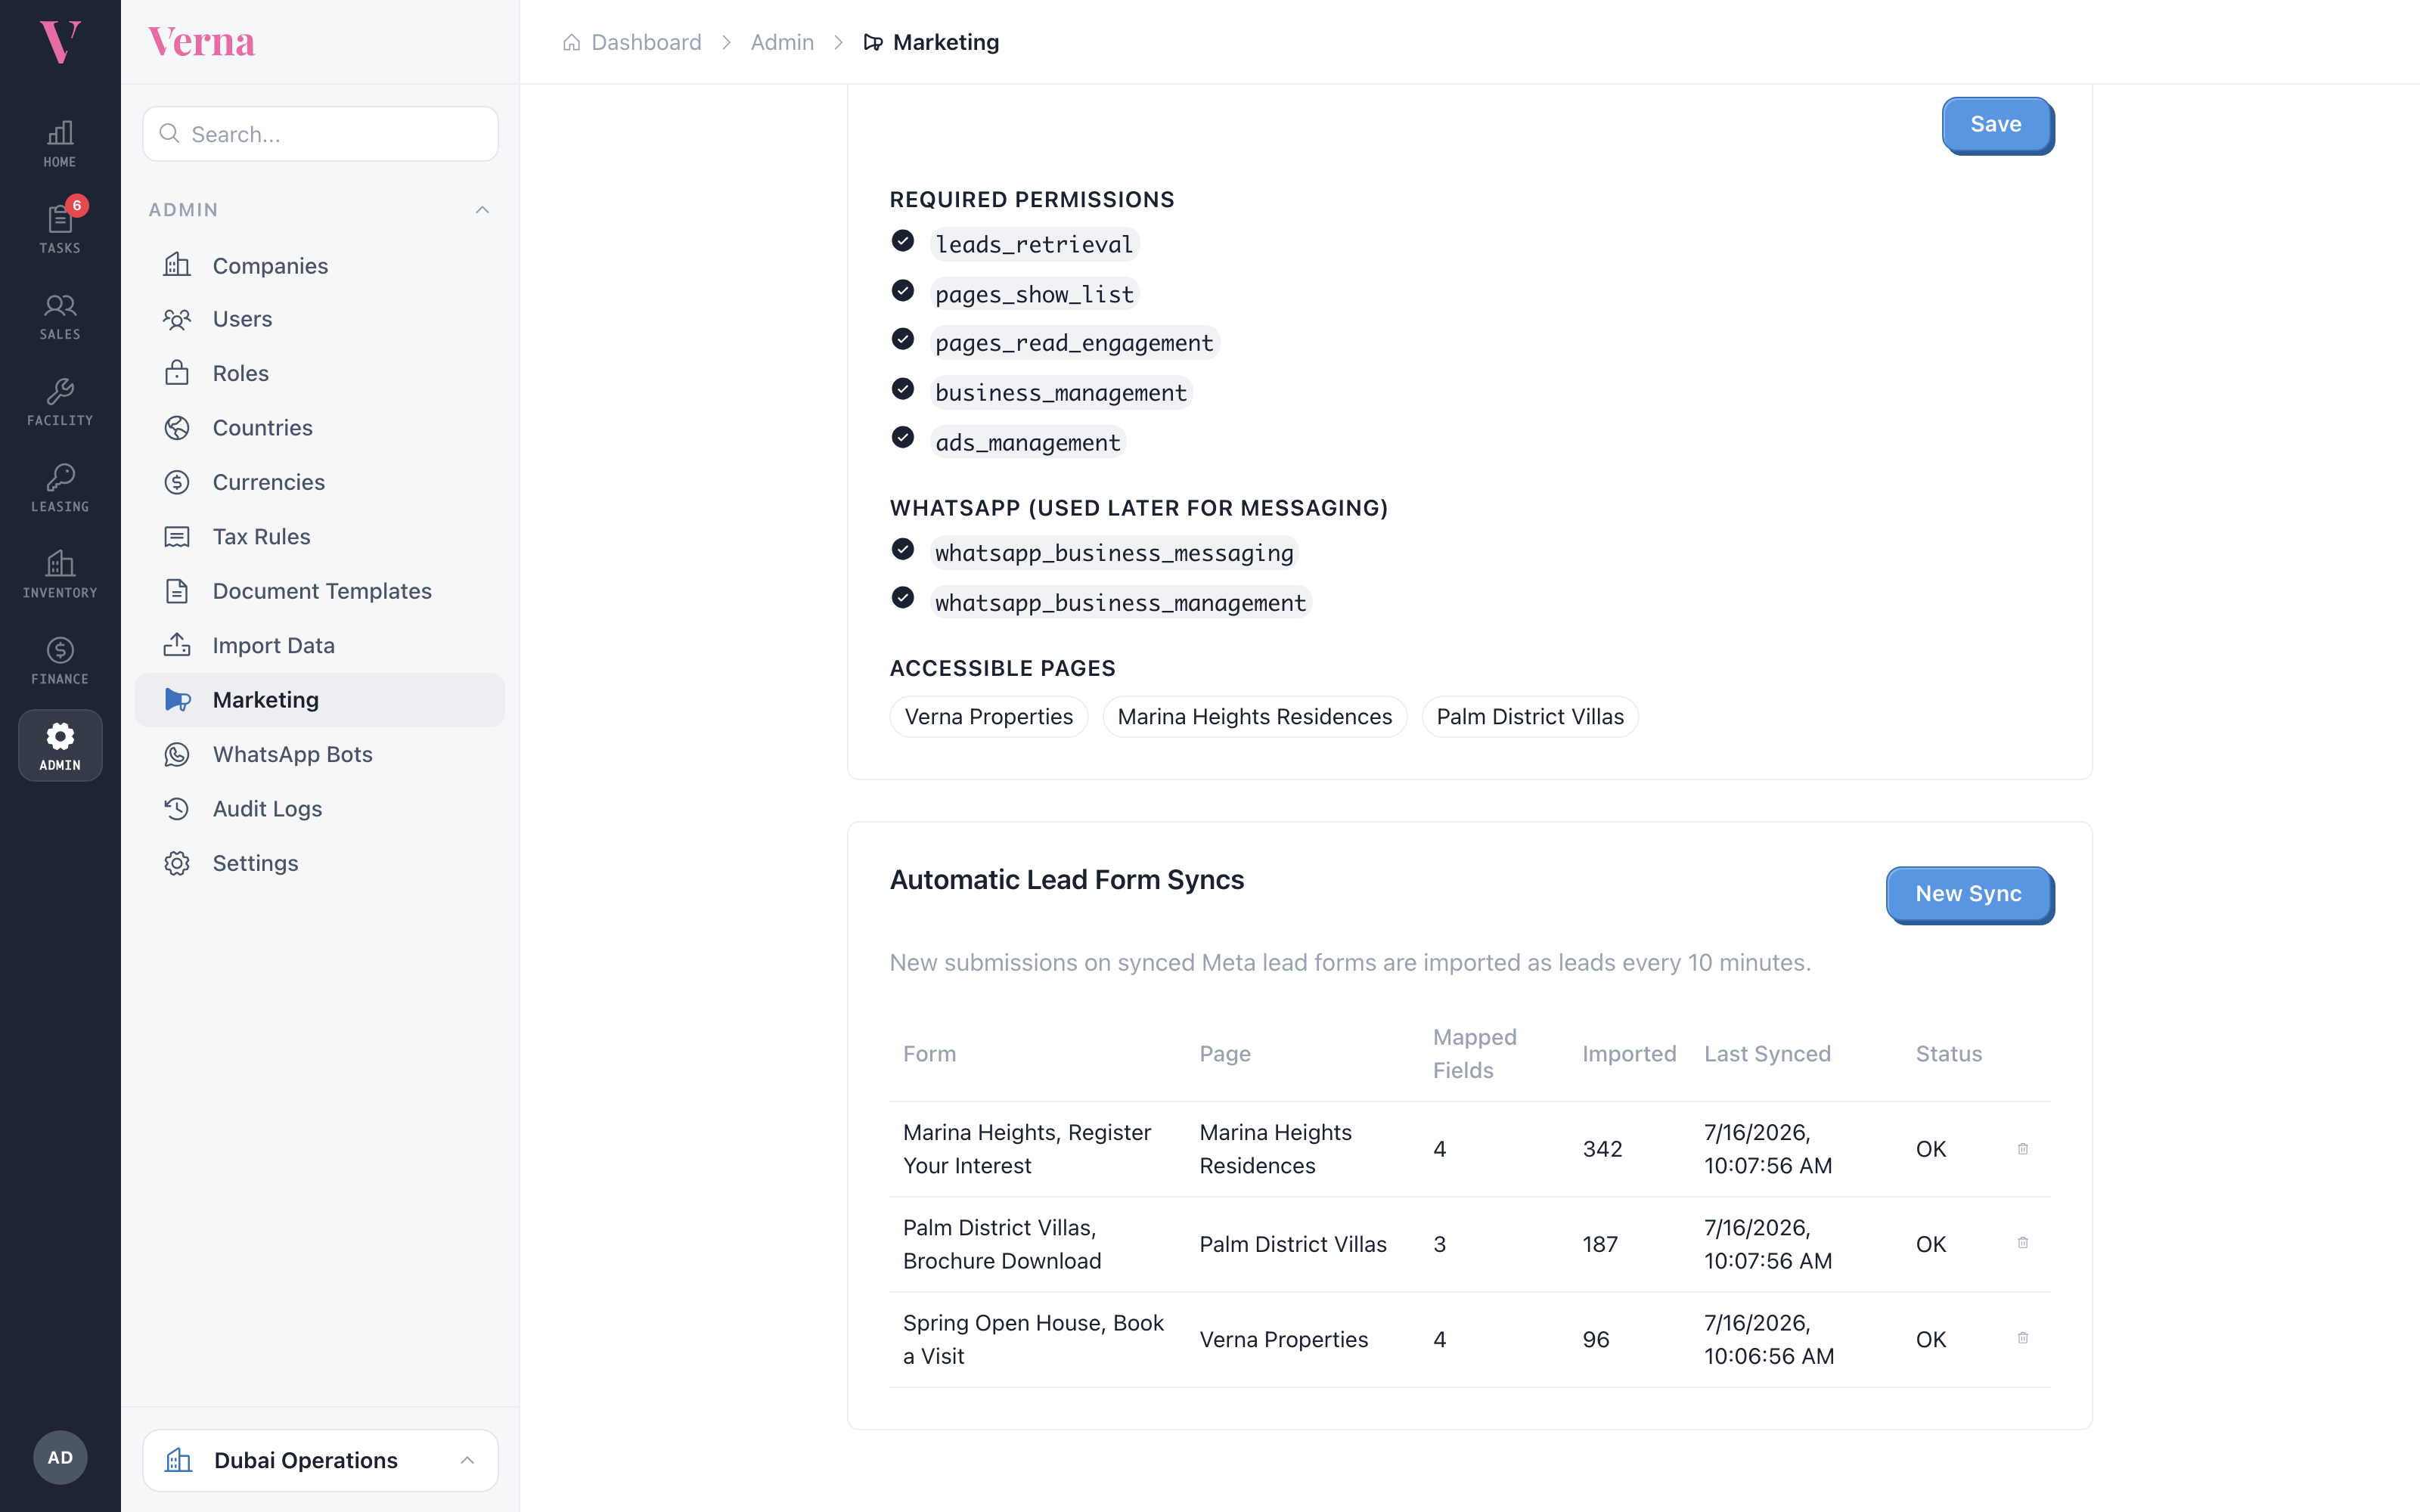Click the Automatic Lead Form Syncs heading
The width and height of the screenshot is (2420, 1512).
tap(1067, 879)
